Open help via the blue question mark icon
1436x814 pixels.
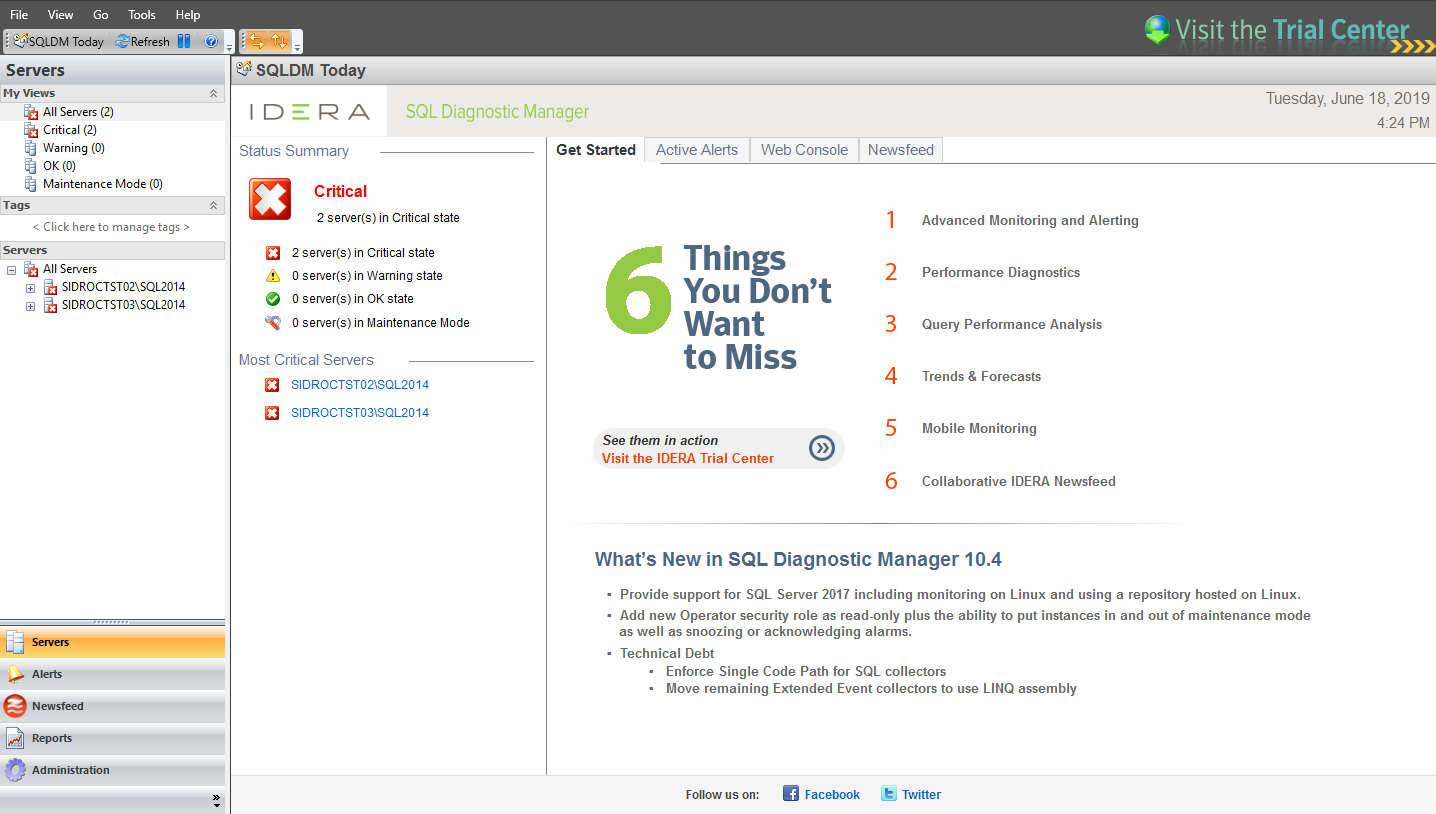210,41
